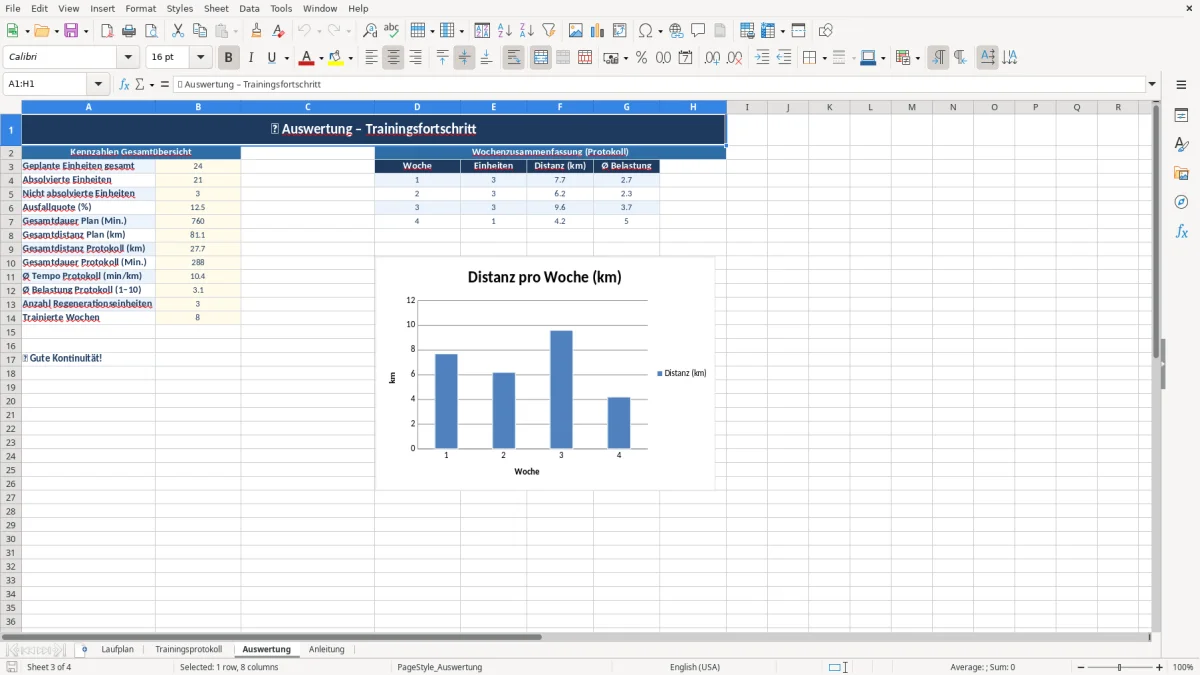Insert a comment
Viewport: 1200px width, 675px height.
point(698,31)
